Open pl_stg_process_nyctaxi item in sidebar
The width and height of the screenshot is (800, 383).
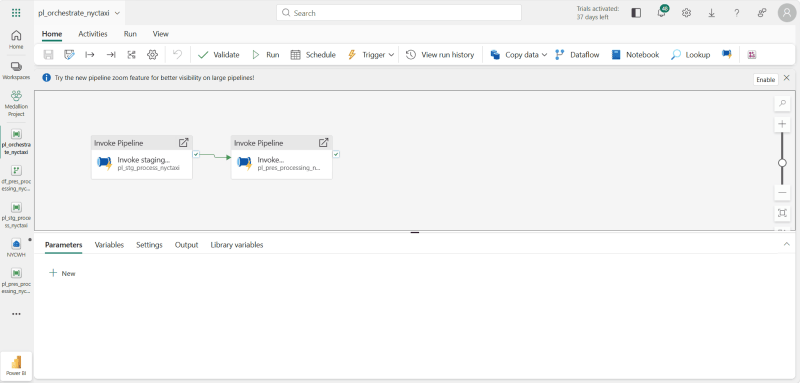[x=16, y=215]
